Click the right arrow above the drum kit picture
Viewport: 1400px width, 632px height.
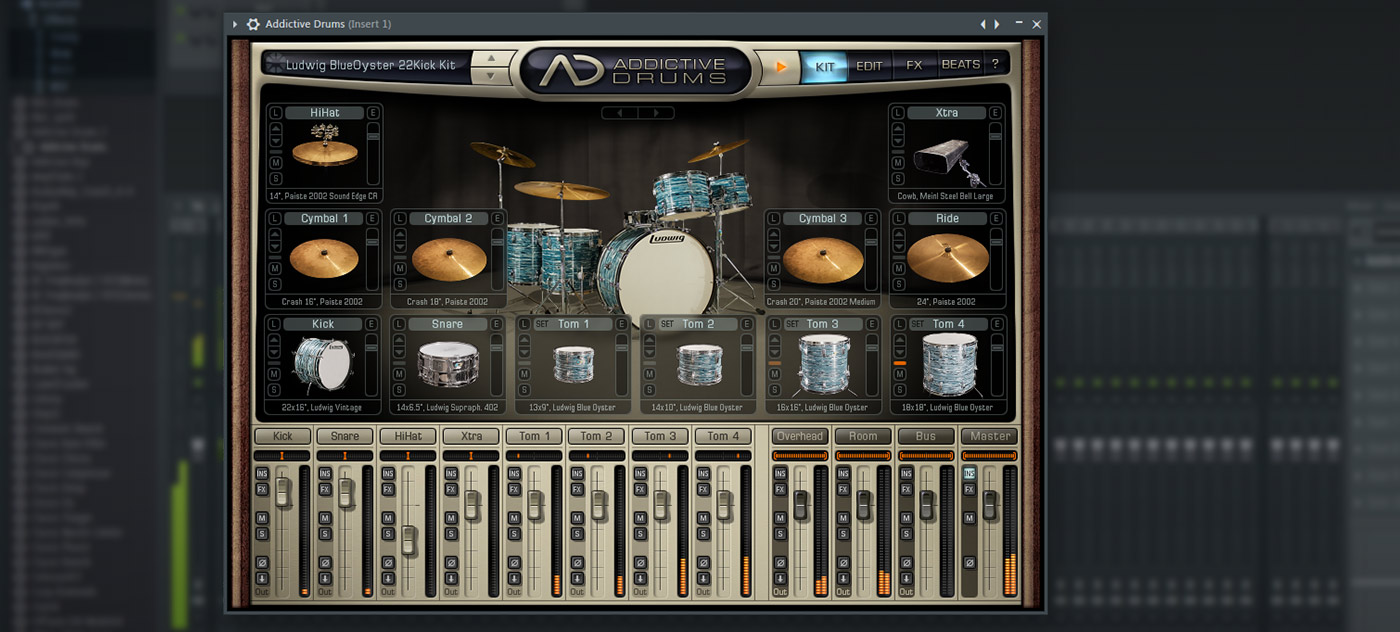[656, 113]
